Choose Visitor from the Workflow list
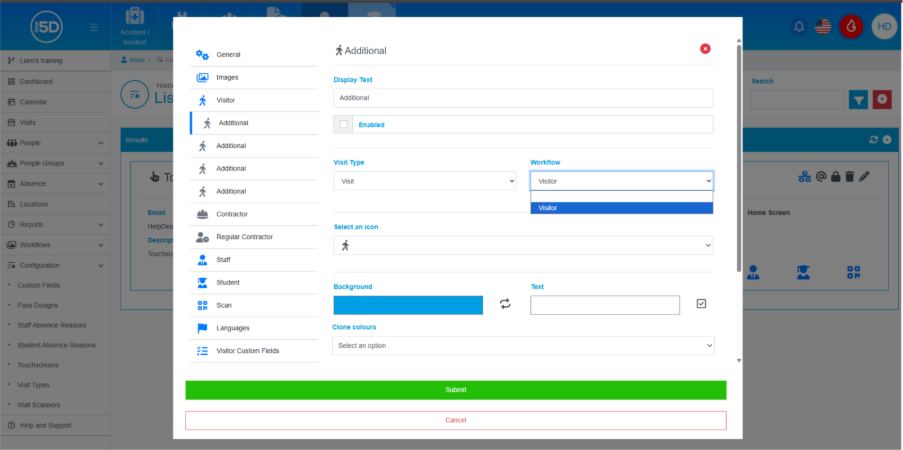903x450 pixels. pyautogui.click(x=621, y=208)
